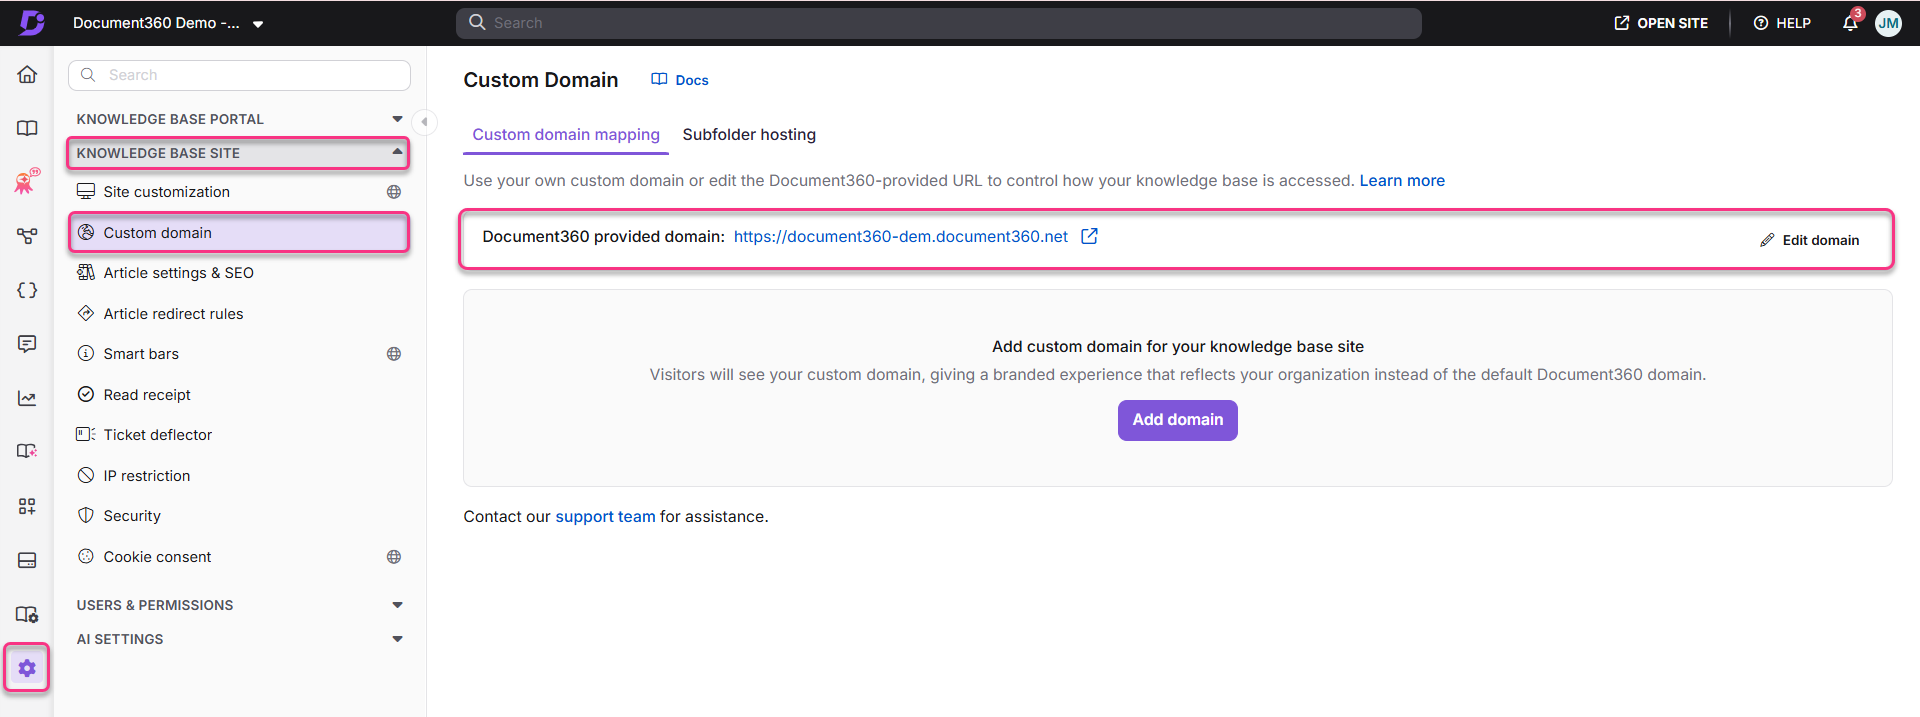
Task: Open the widgets grid icon in left rail
Action: (x=27, y=506)
